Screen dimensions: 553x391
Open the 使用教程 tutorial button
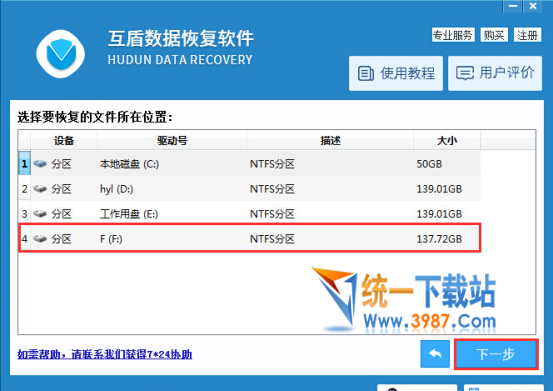coord(396,73)
